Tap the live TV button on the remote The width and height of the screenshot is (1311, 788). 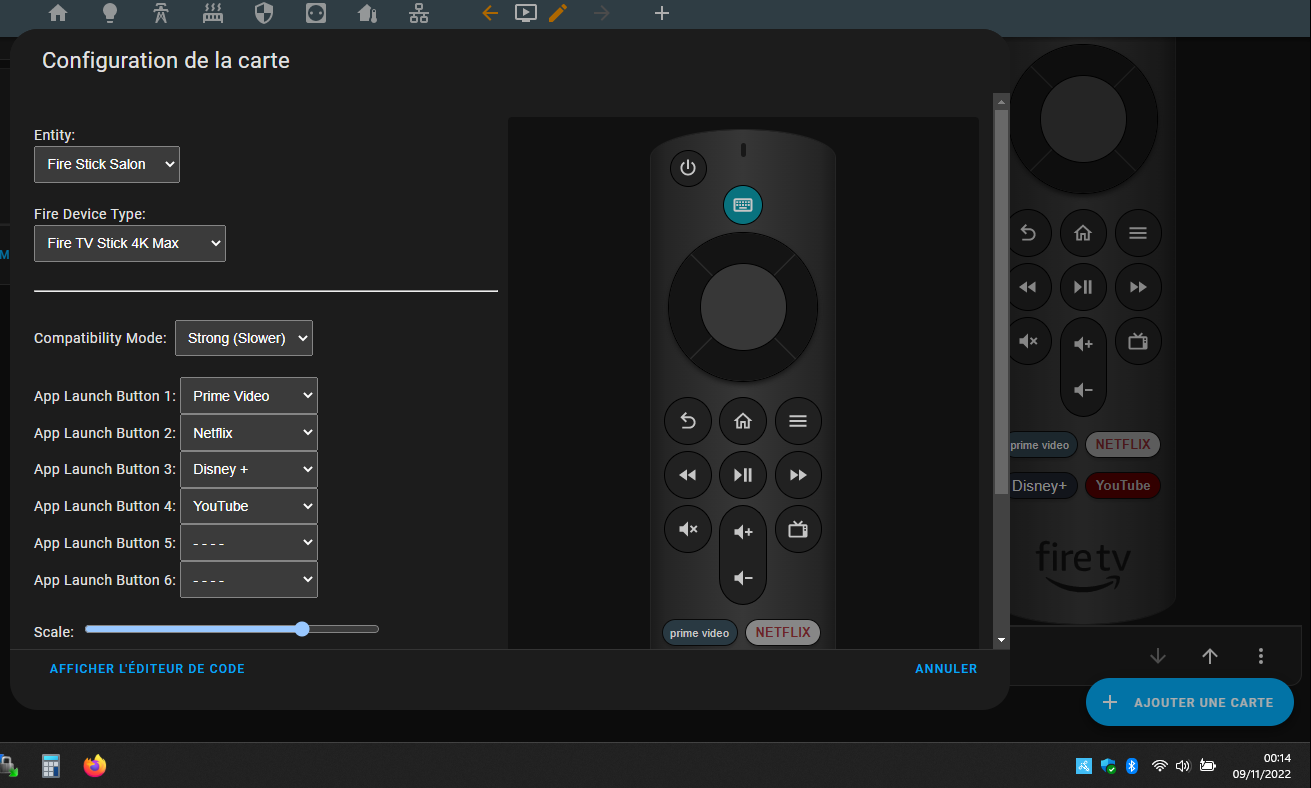(798, 530)
